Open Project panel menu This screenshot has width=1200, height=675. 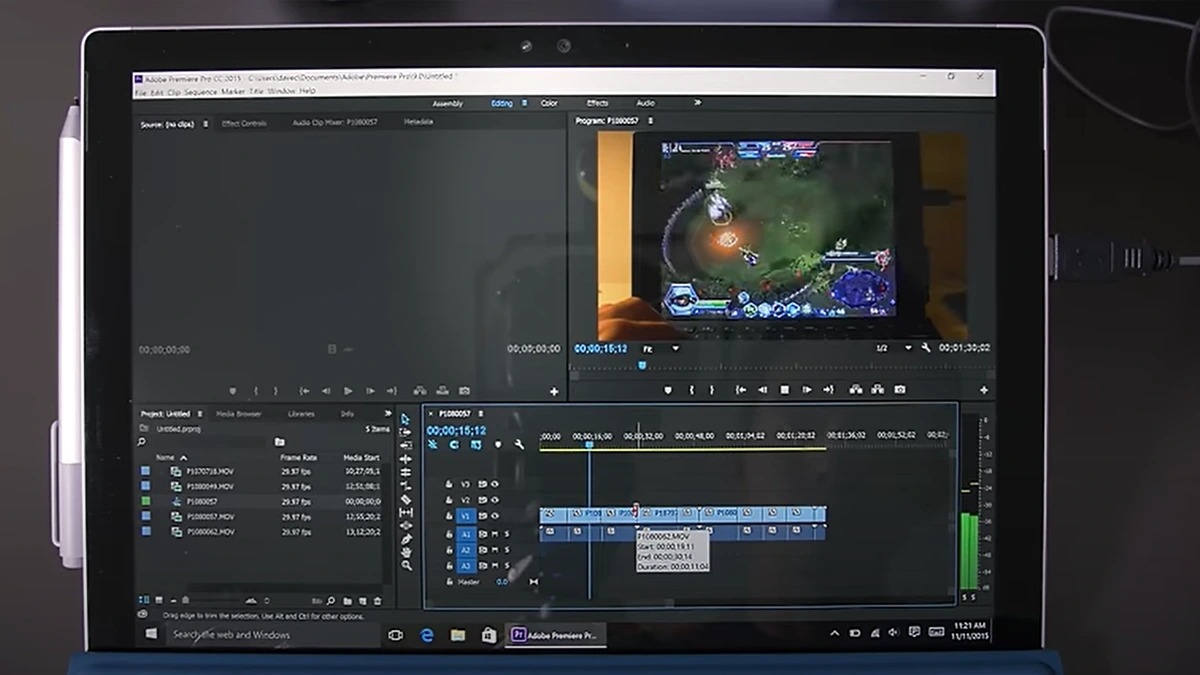pos(200,413)
